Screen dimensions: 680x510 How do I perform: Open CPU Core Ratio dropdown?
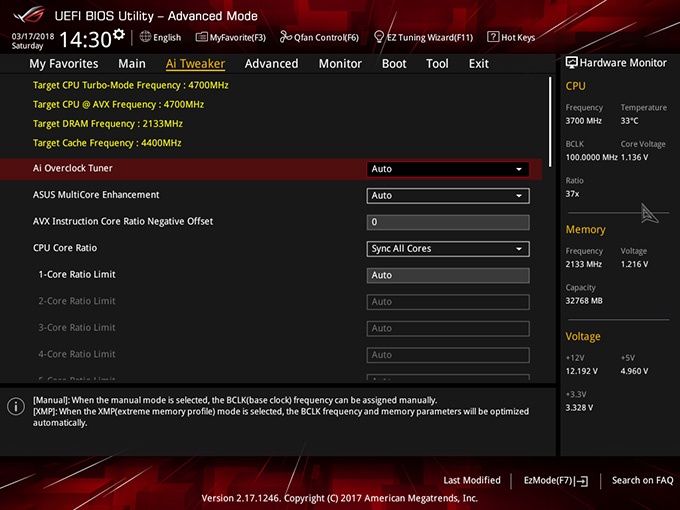[448, 249]
